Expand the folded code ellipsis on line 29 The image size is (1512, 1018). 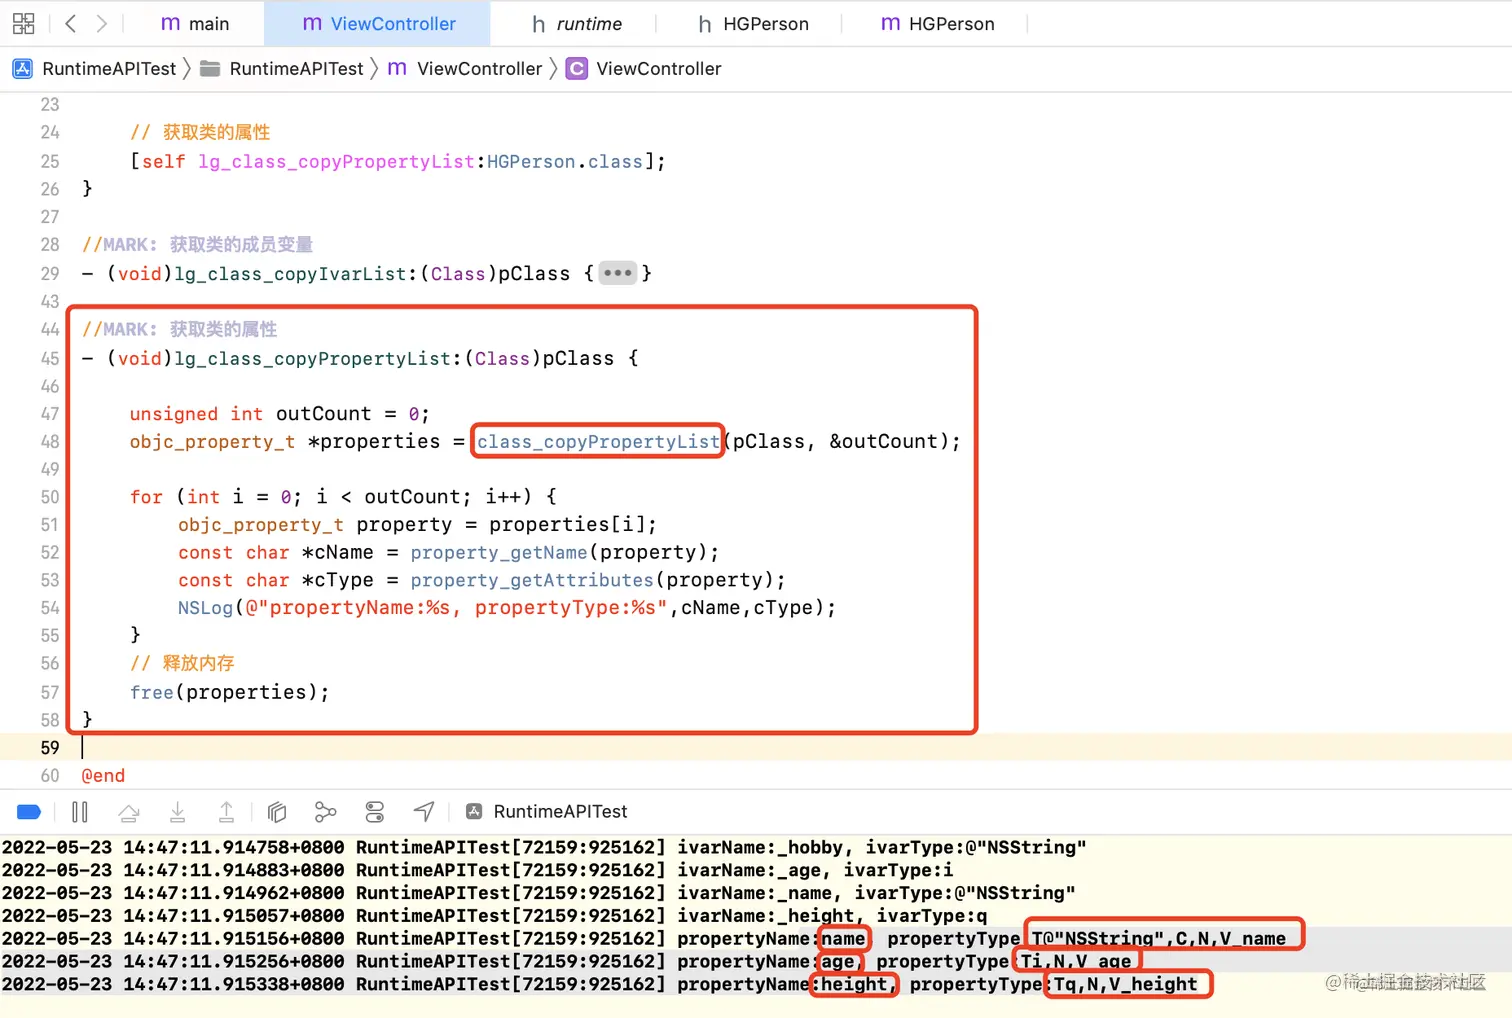point(618,273)
